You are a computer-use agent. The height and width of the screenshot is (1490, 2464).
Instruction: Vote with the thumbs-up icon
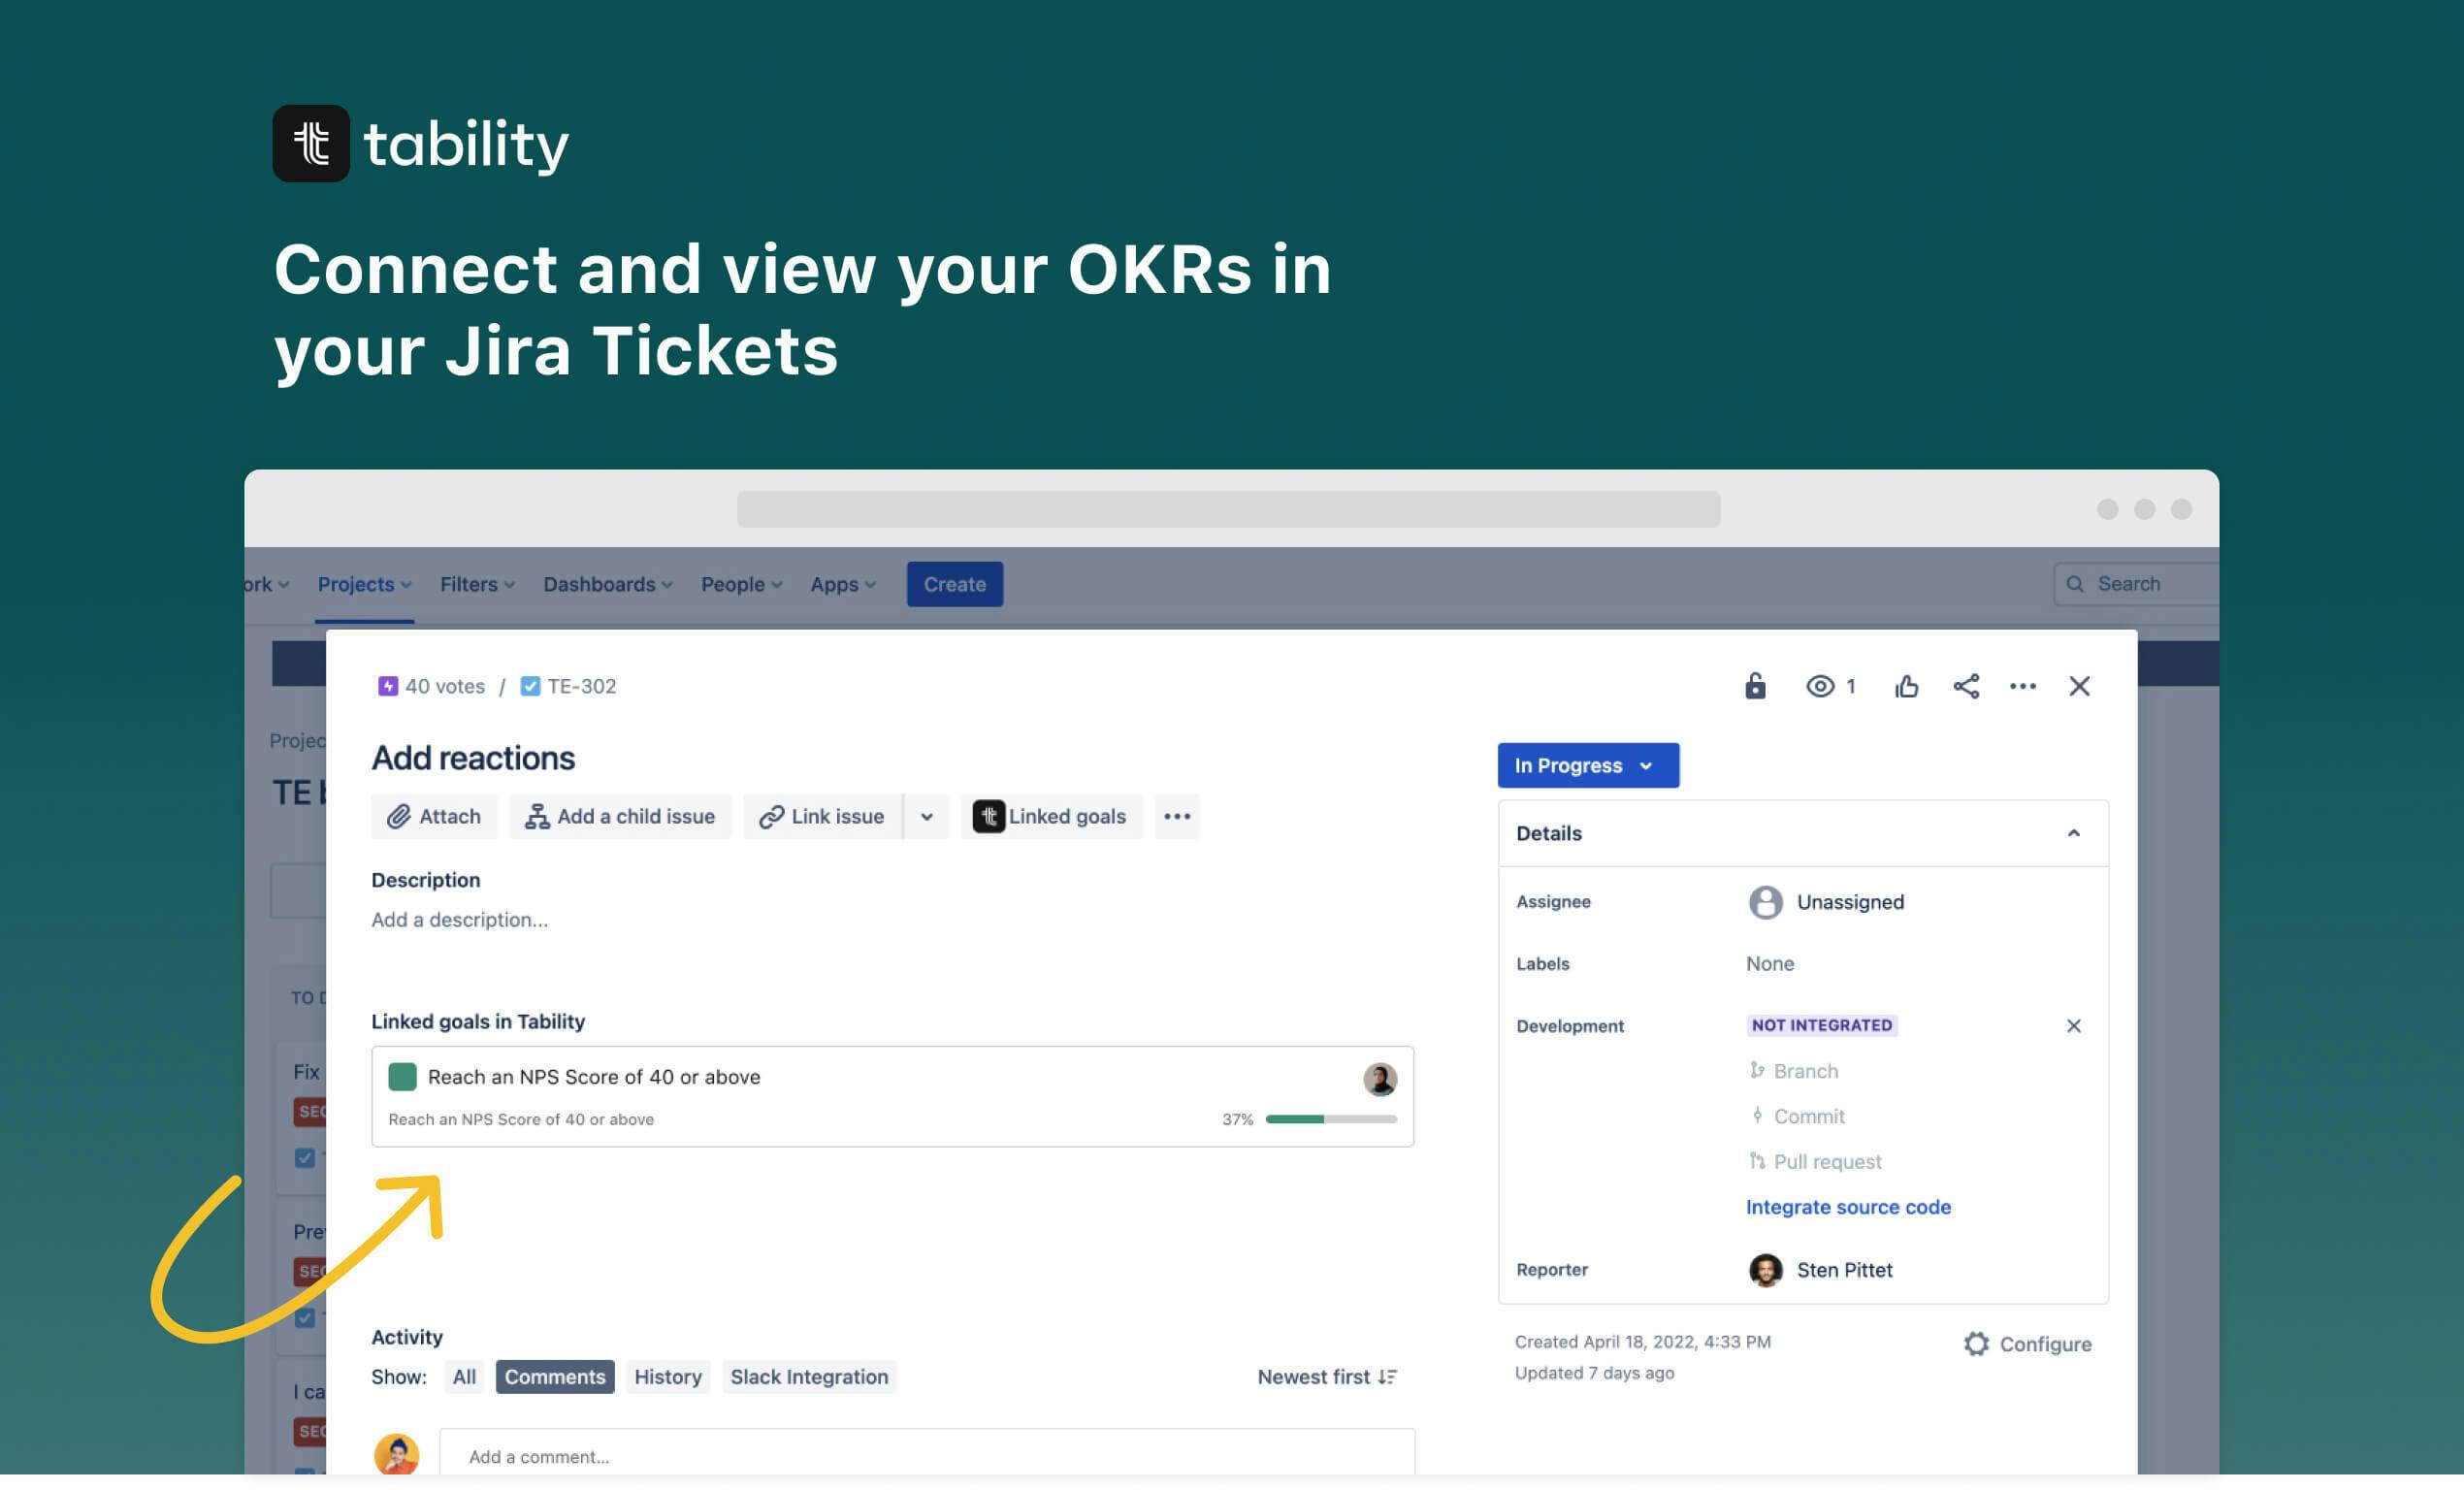click(x=1906, y=686)
